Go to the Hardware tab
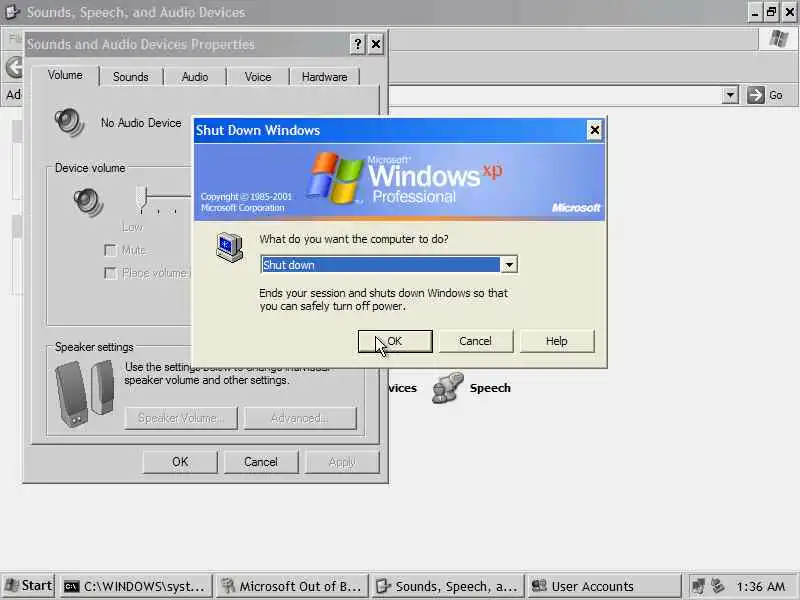 point(324,77)
